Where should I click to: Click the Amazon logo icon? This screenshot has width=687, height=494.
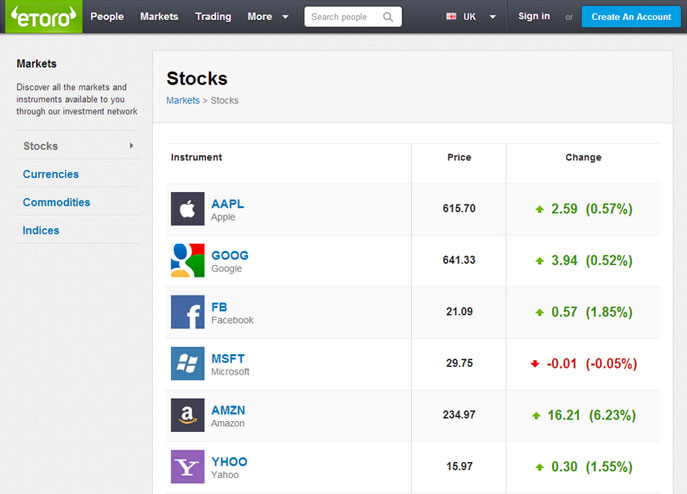click(x=188, y=415)
